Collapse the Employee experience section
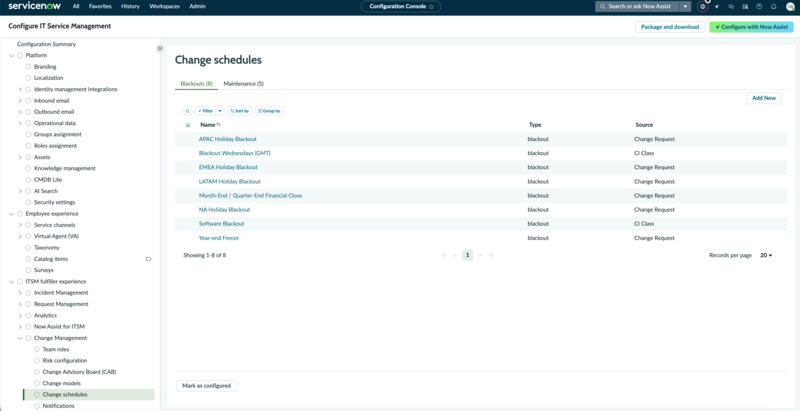This screenshot has width=800, height=411. 12,214
